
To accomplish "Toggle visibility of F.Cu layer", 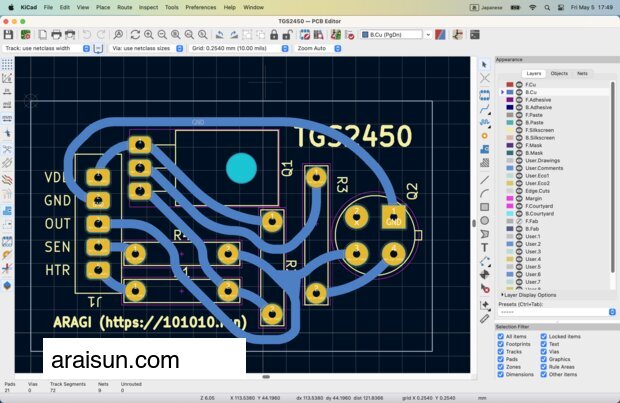I will click(x=520, y=85).
